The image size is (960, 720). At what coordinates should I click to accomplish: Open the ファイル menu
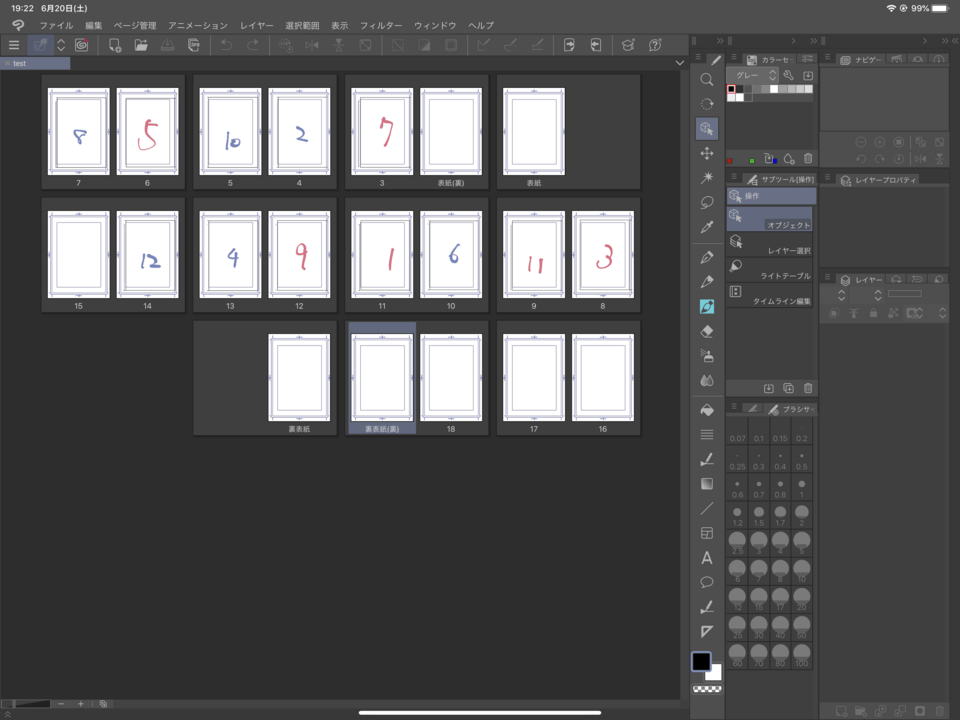pos(56,26)
